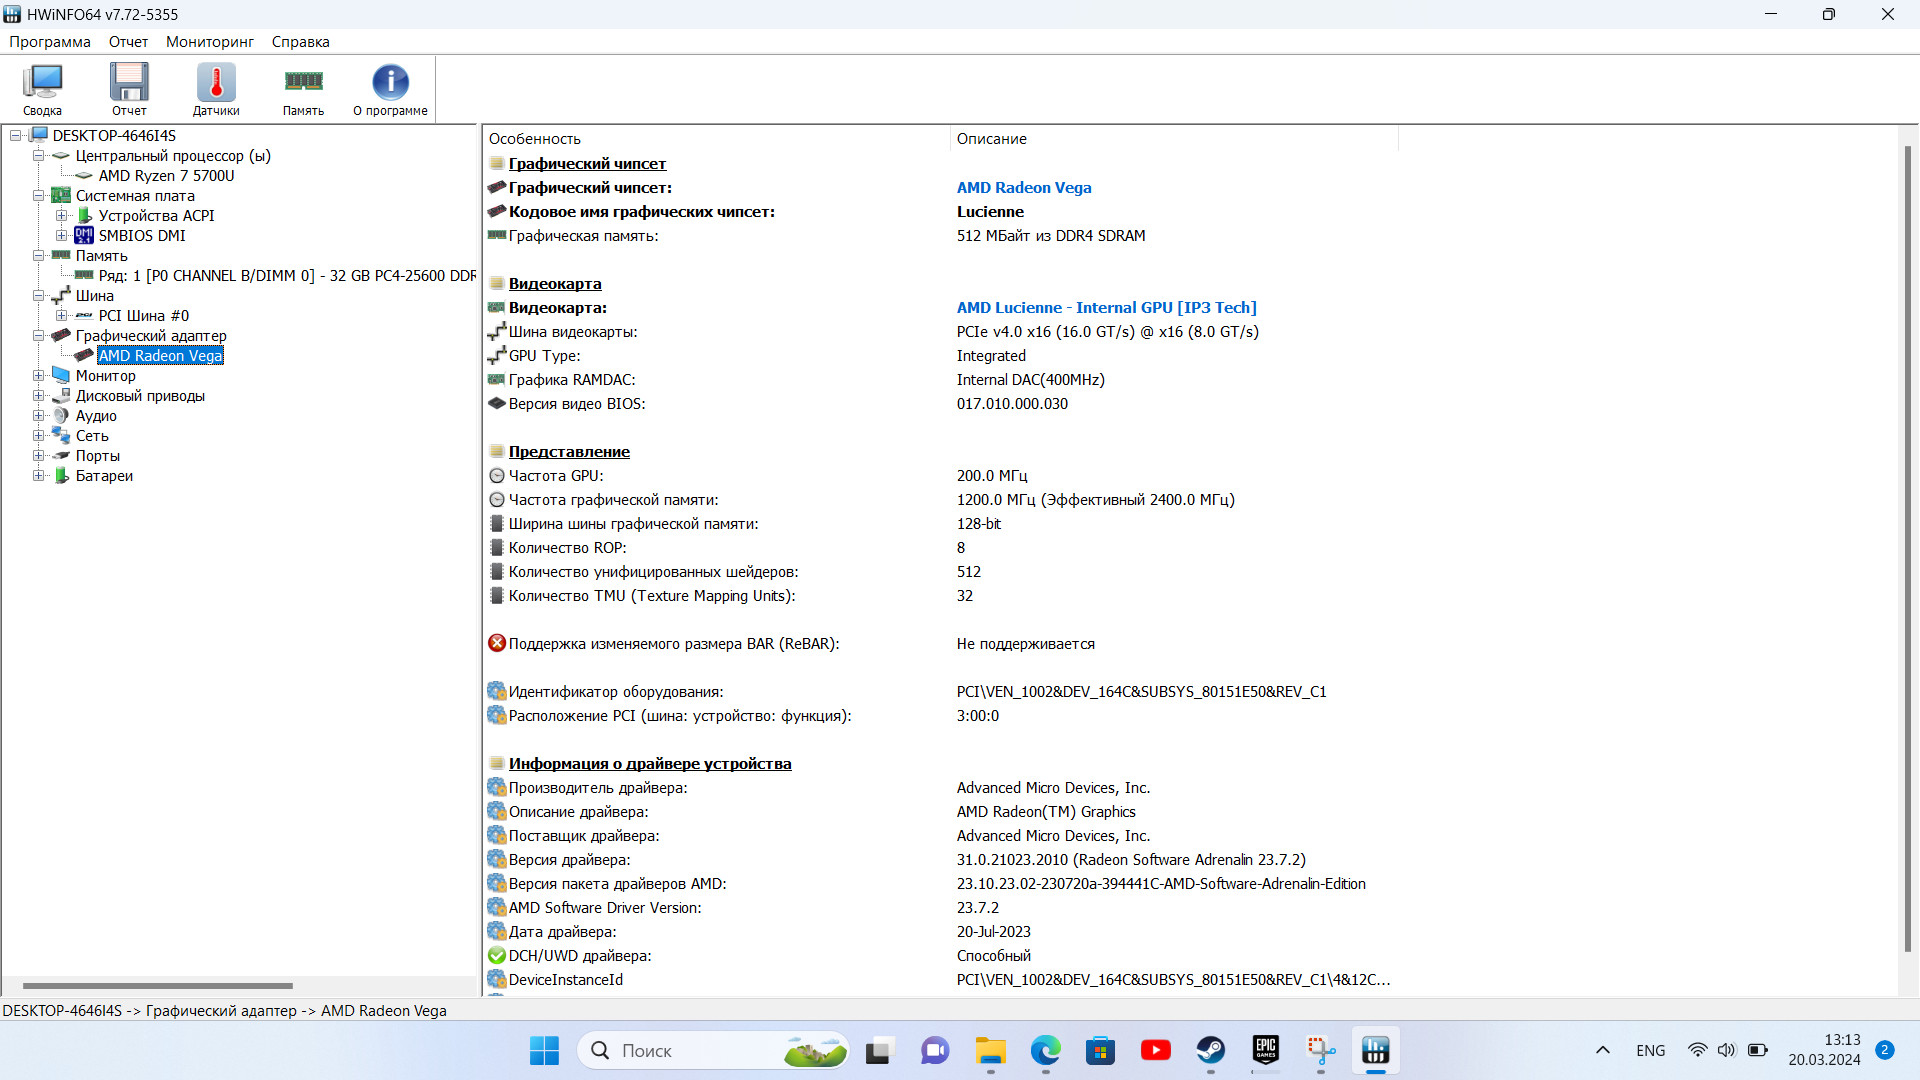
Task: Select the Версия драйвера row
Action: 940,860
